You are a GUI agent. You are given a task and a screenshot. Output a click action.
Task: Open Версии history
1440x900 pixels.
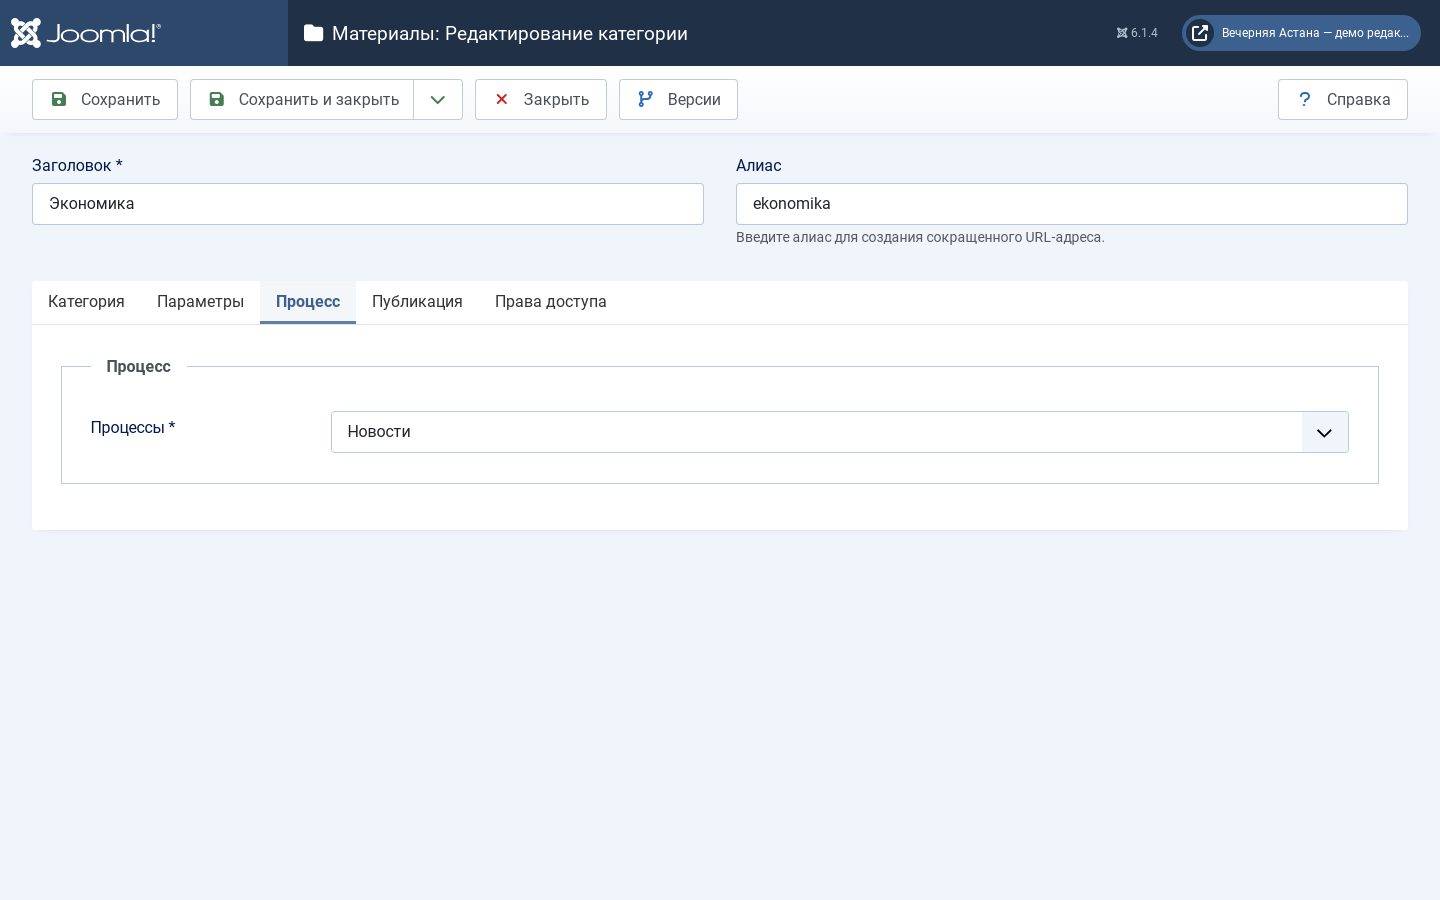678,99
